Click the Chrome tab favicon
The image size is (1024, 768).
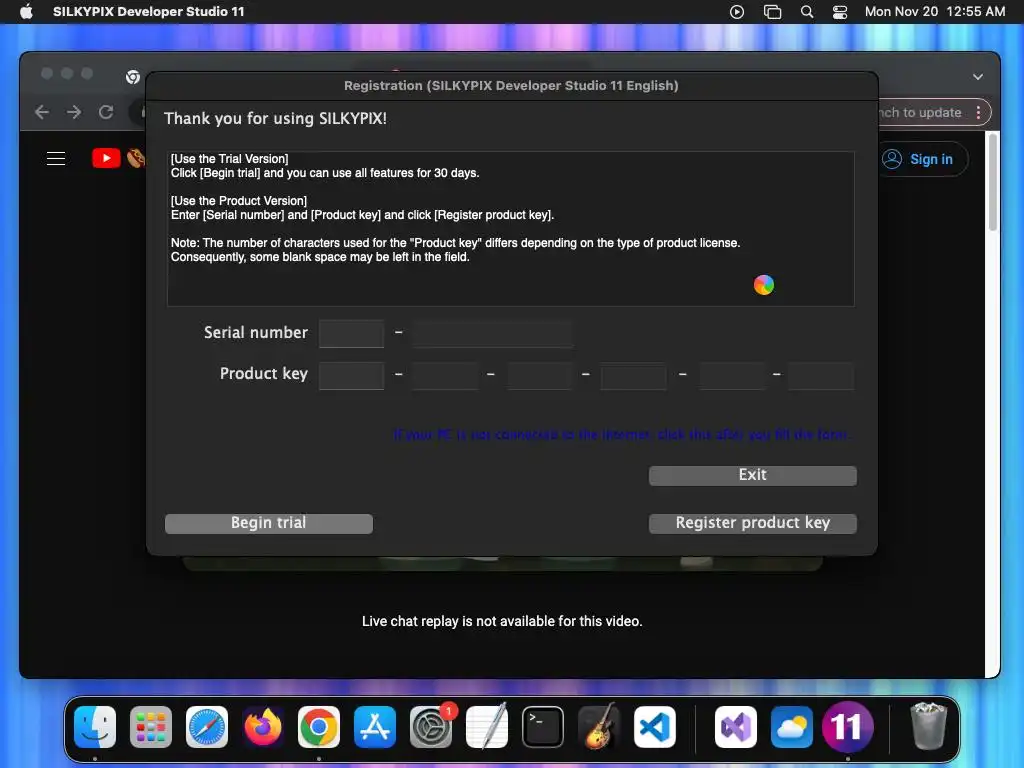(x=133, y=77)
